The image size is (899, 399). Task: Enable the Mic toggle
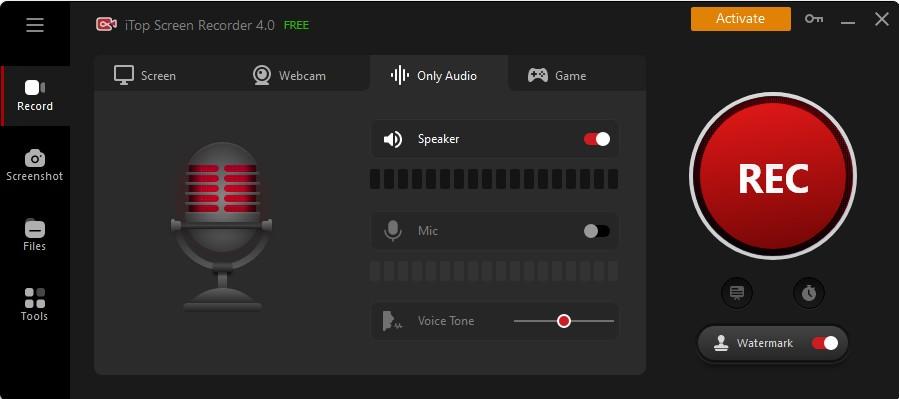tap(597, 231)
